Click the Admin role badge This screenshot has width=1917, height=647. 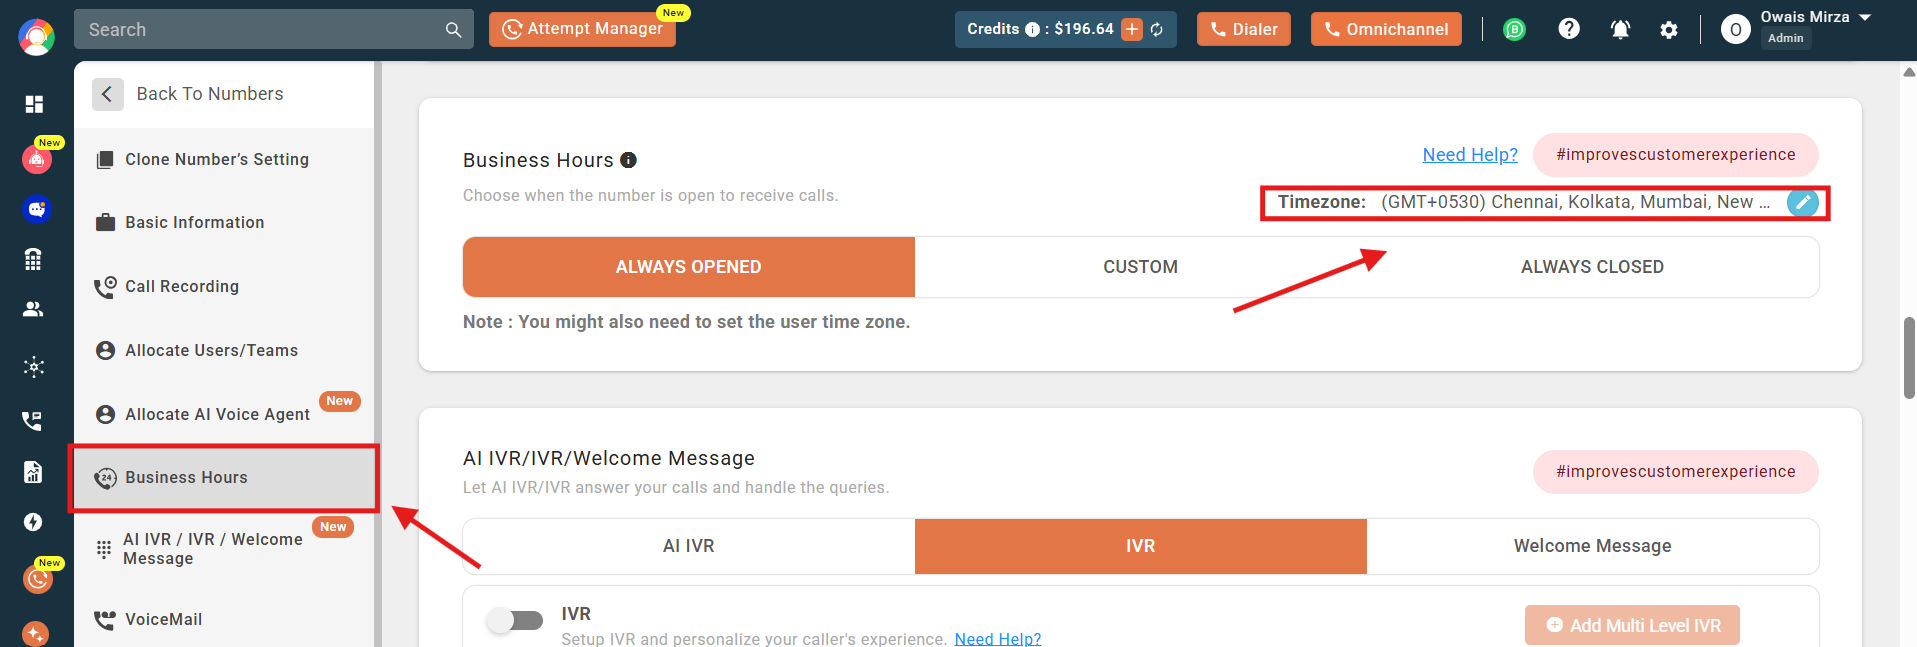click(x=1786, y=38)
